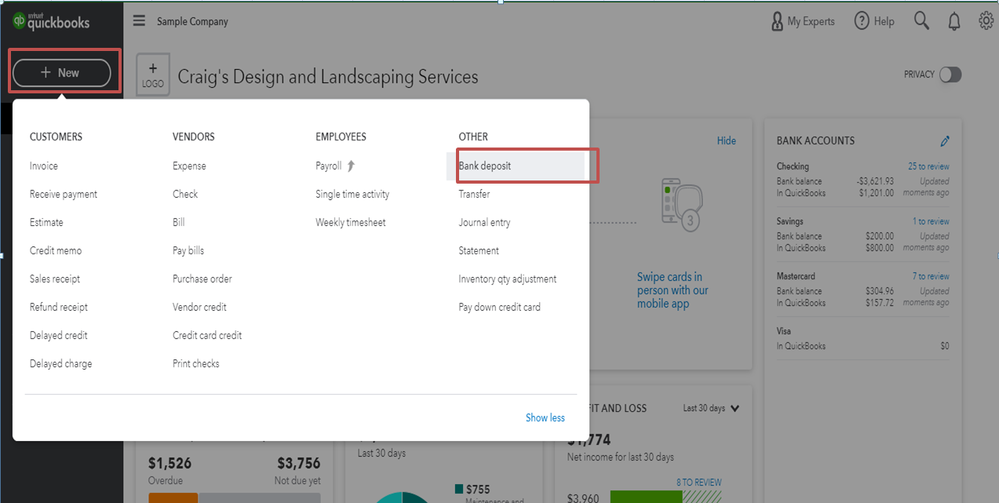Click the $3,756 Not due yet amount
999x503 pixels.
pos(299,463)
